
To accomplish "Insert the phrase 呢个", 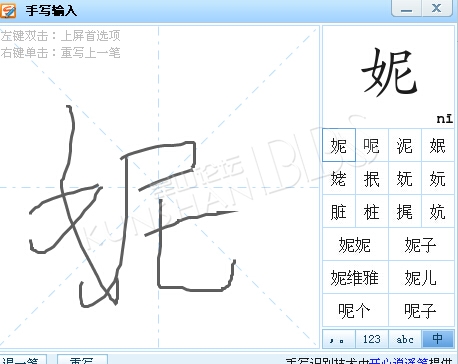I will point(355,310).
